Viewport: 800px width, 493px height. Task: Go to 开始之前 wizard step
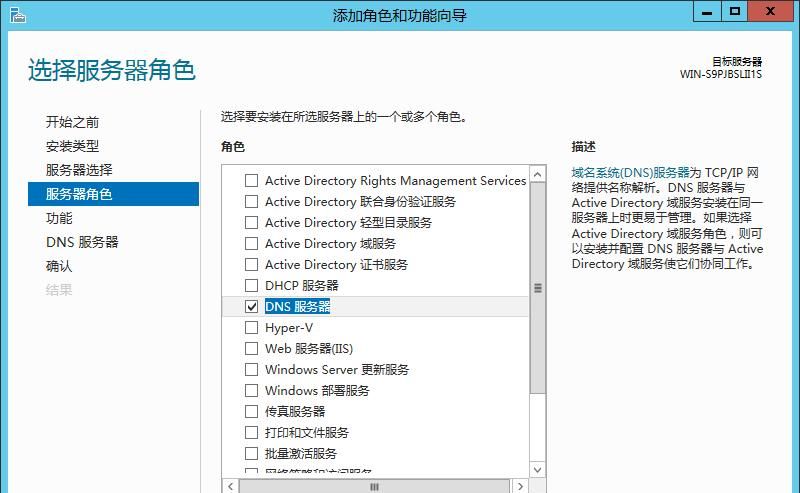[72, 122]
